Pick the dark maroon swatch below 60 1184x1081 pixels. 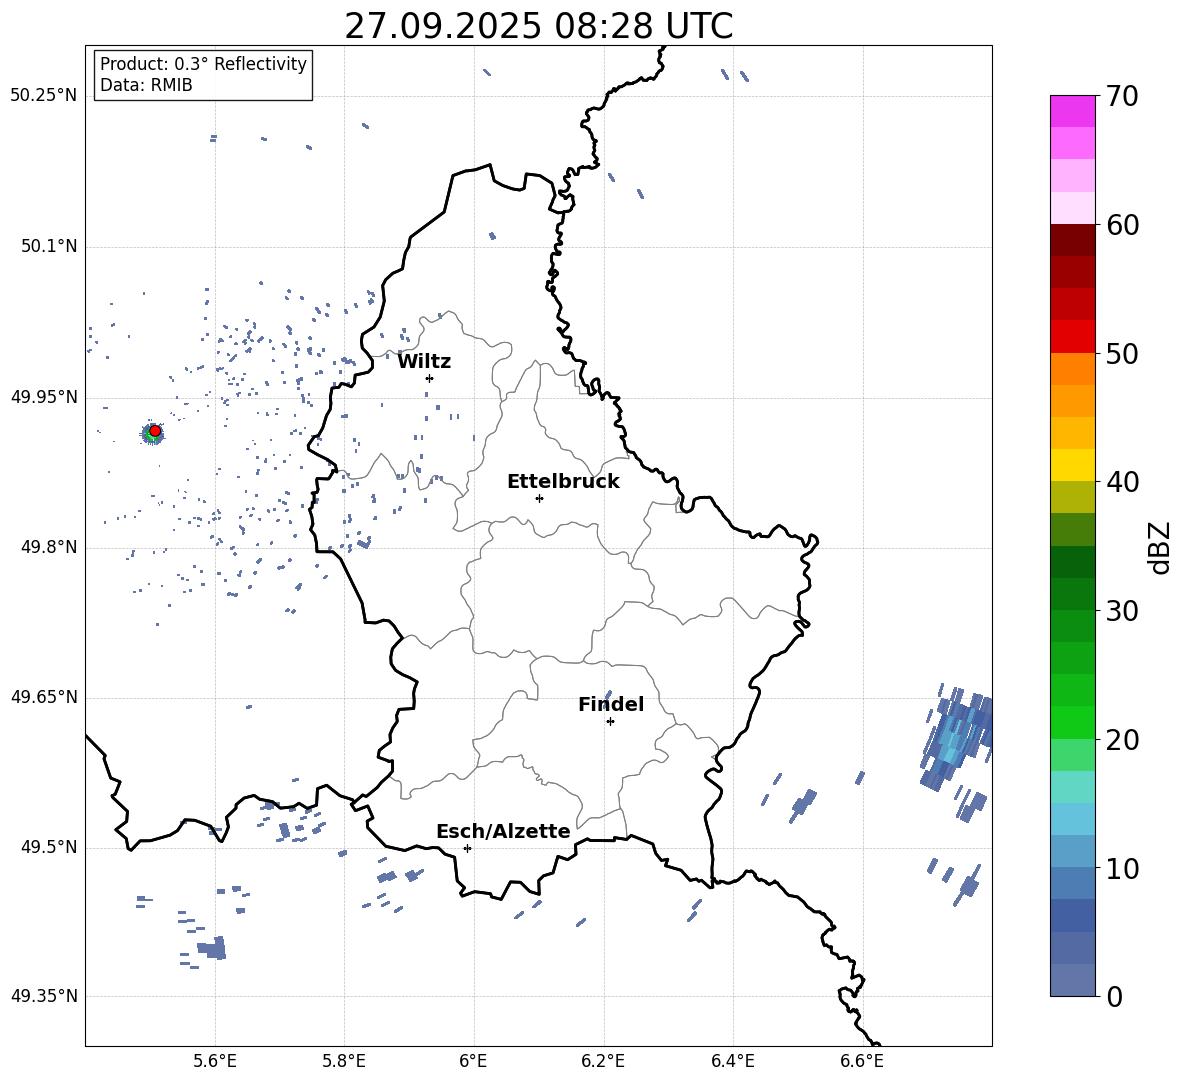1072,240
